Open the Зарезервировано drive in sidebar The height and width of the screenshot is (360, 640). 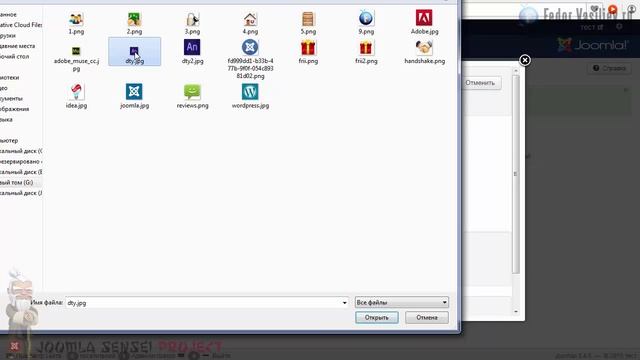click(x=21, y=162)
